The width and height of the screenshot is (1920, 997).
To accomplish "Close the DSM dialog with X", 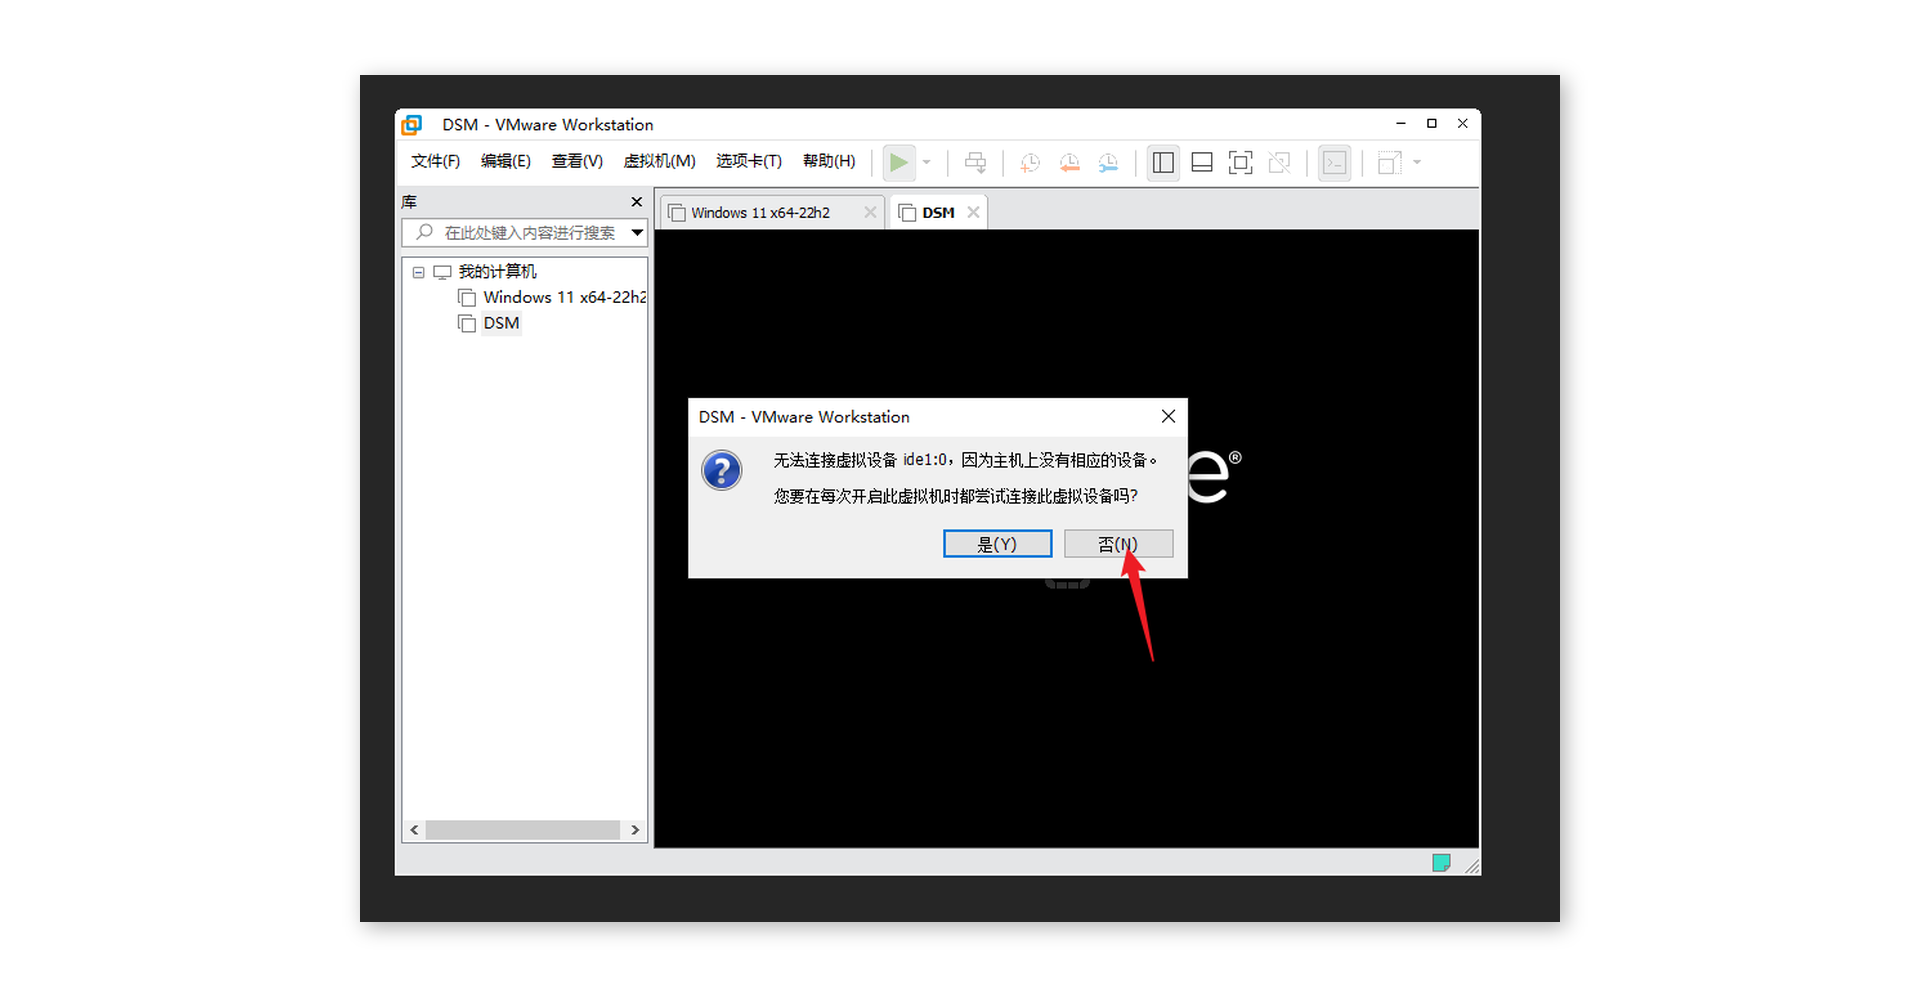I will coord(1168,416).
